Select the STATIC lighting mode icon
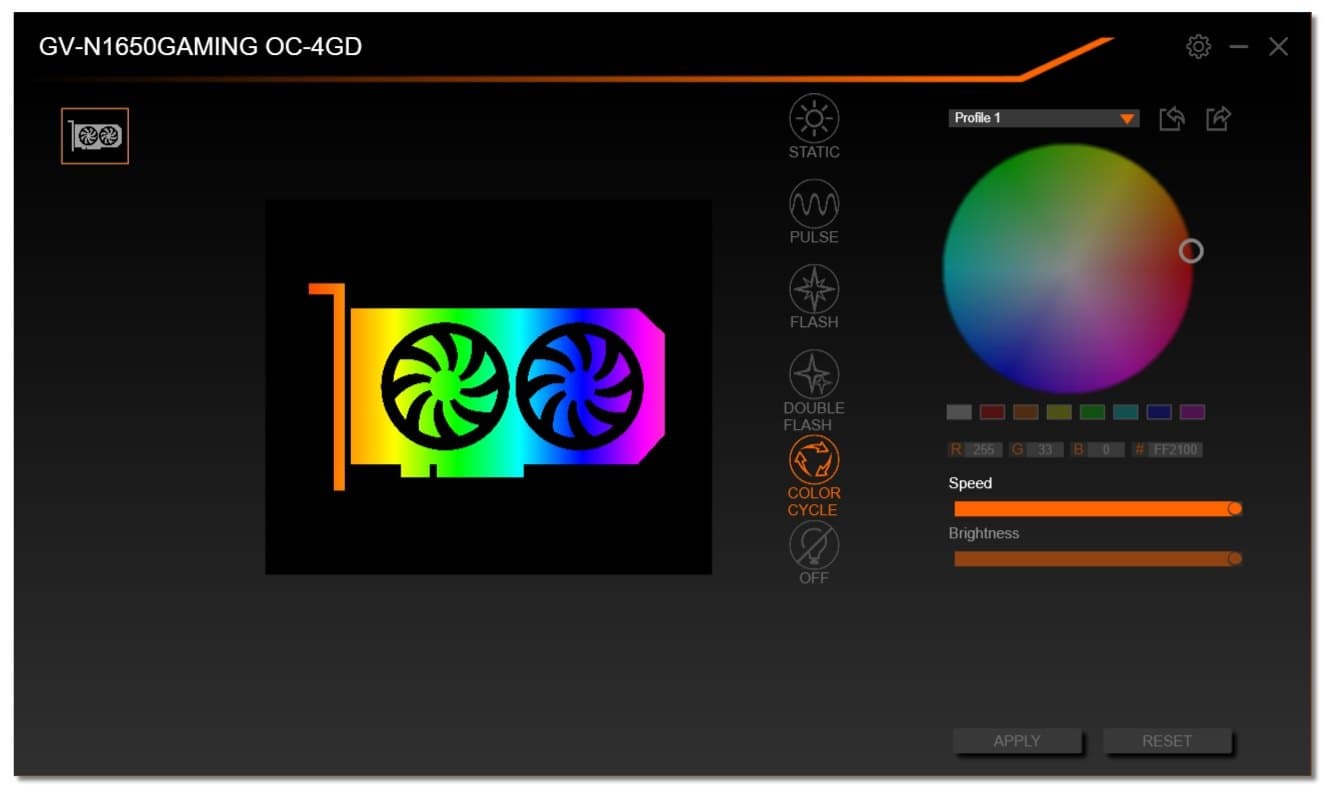The height and width of the screenshot is (788, 1325). (814, 119)
